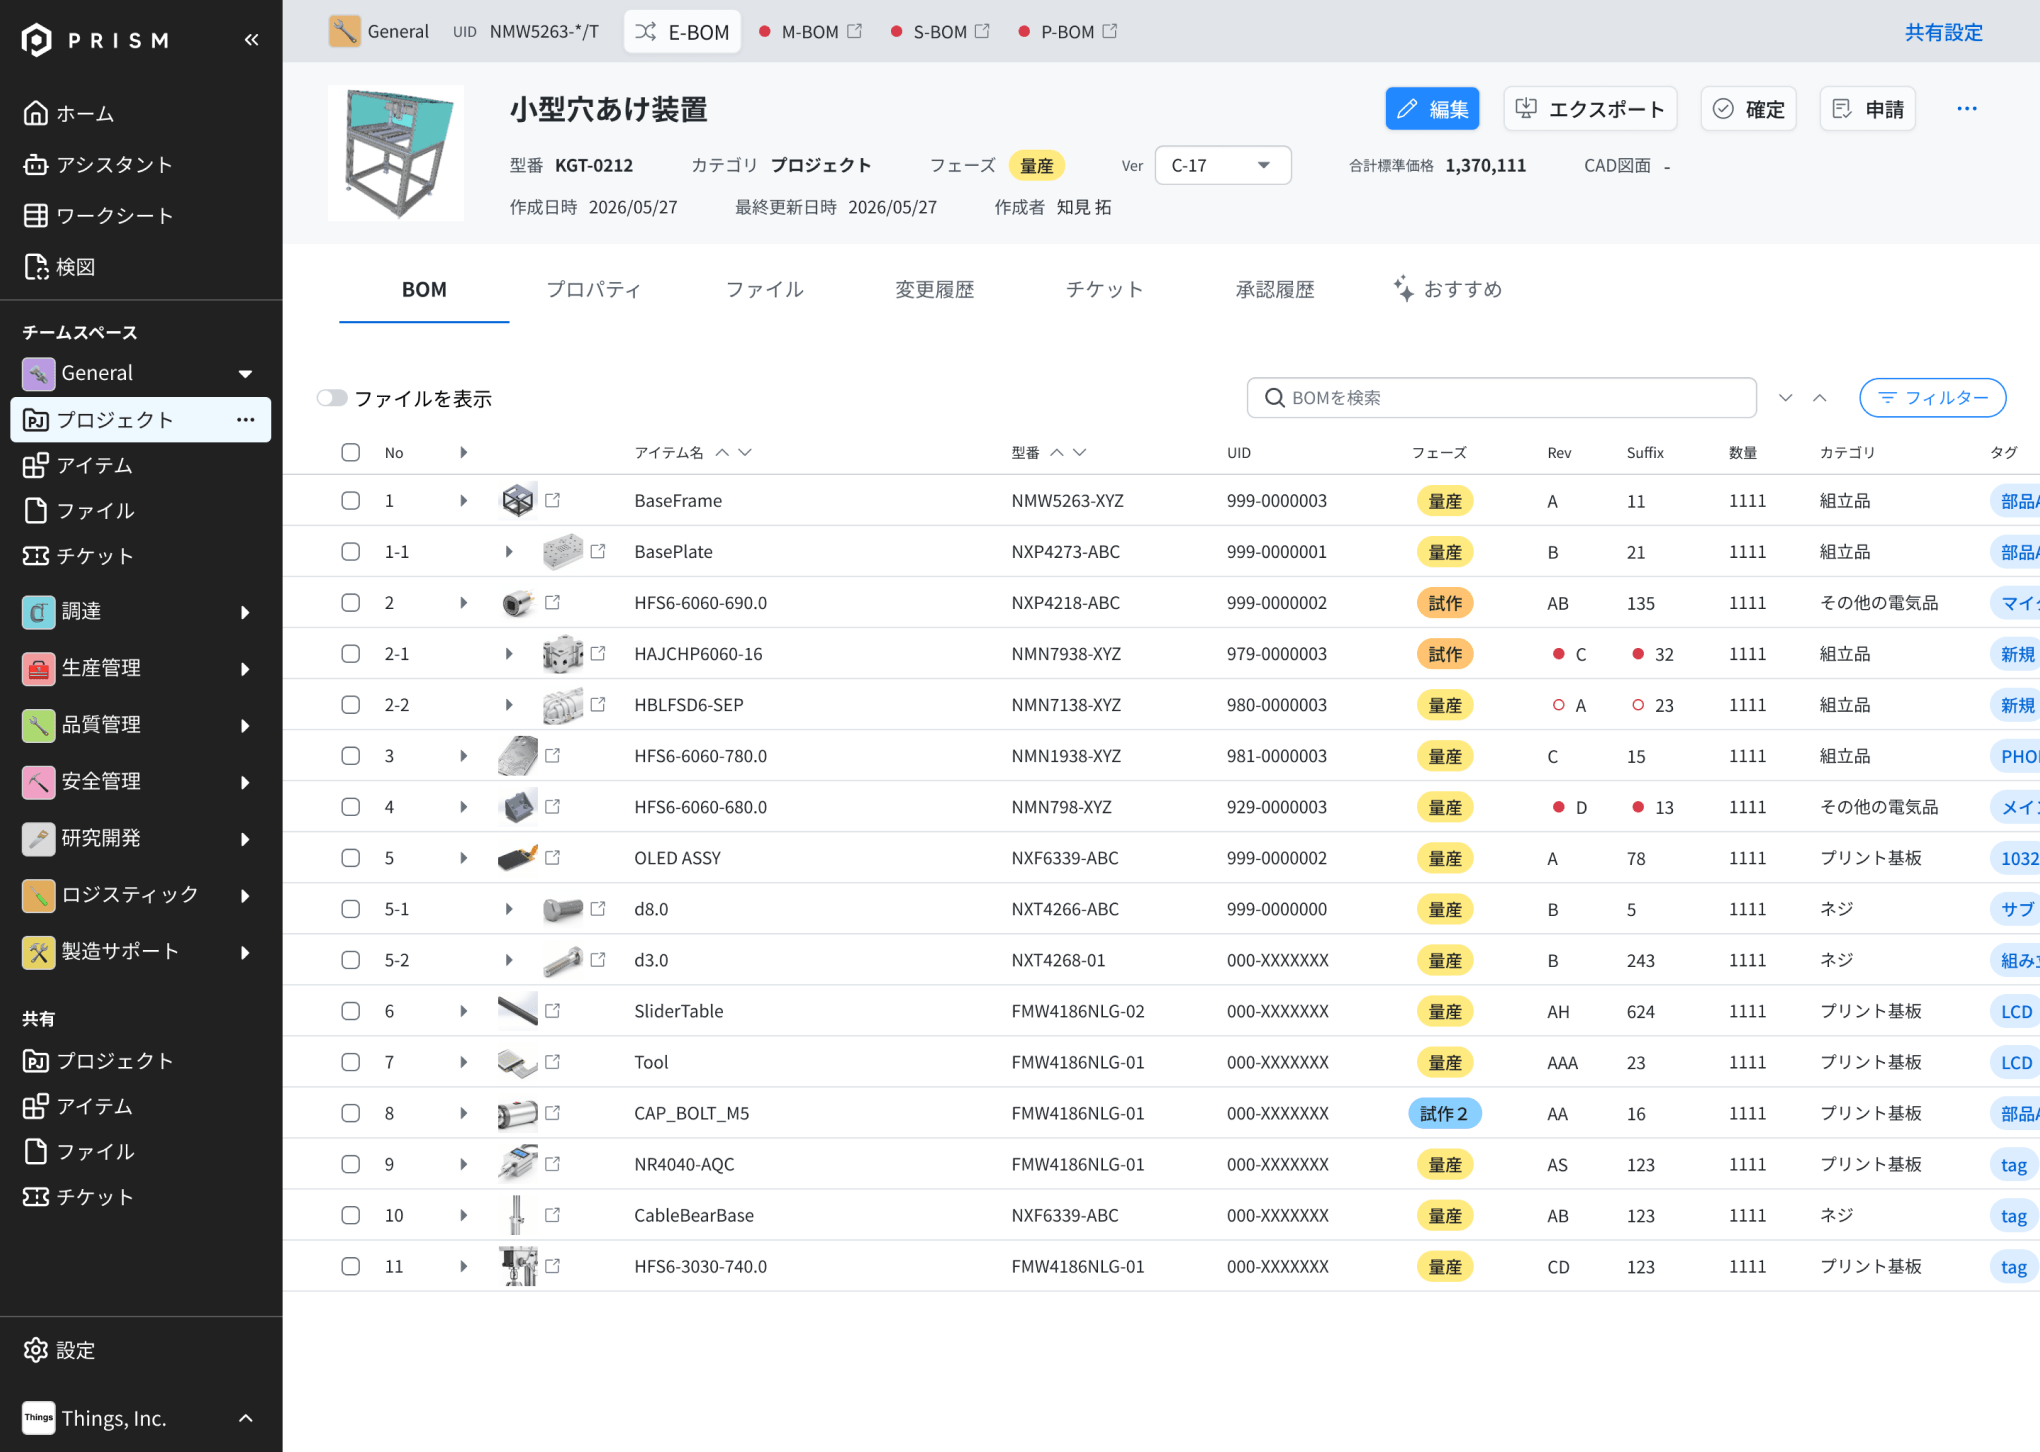Check the HFS6-6060-690.0 row checkbox

click(351, 602)
